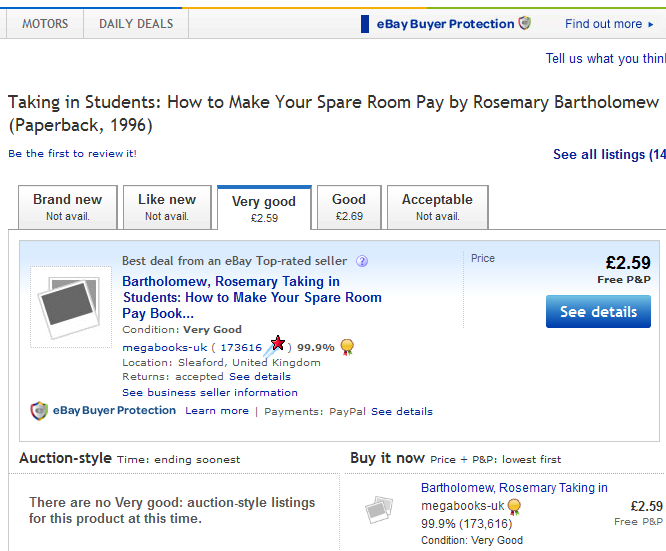Click the arrow next to Find out more
The image size is (666, 551).
tap(650, 25)
